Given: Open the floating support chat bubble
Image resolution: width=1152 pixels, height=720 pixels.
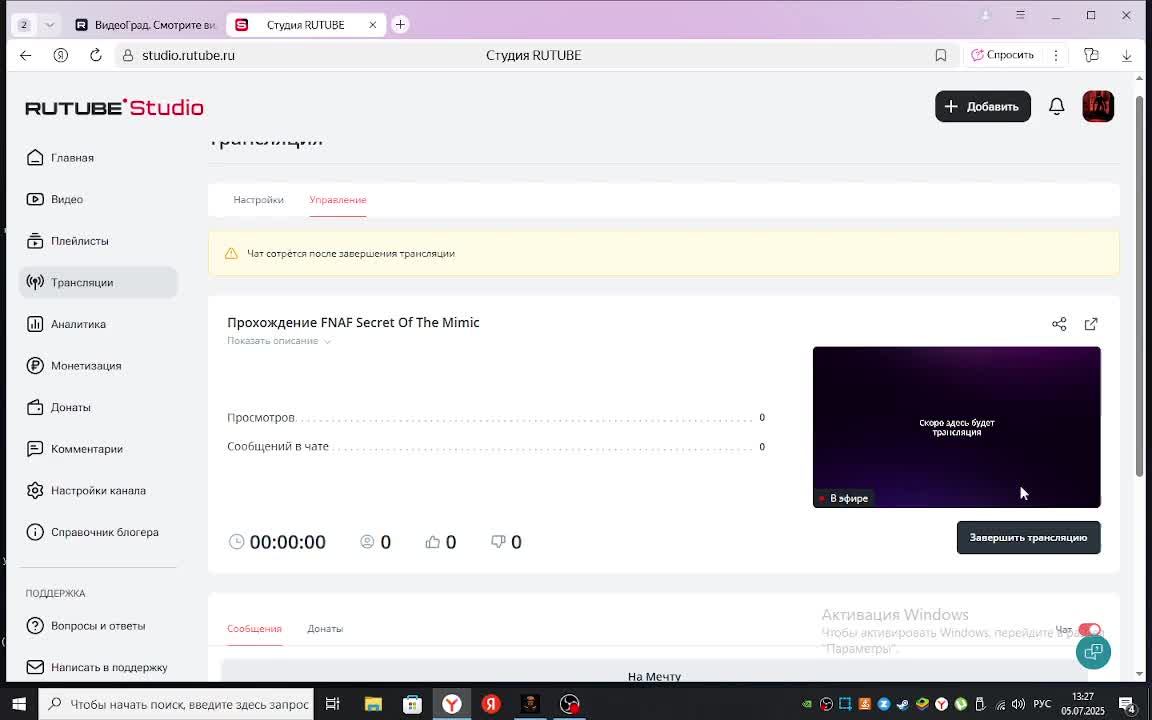Looking at the screenshot, I should pyautogui.click(x=1093, y=652).
